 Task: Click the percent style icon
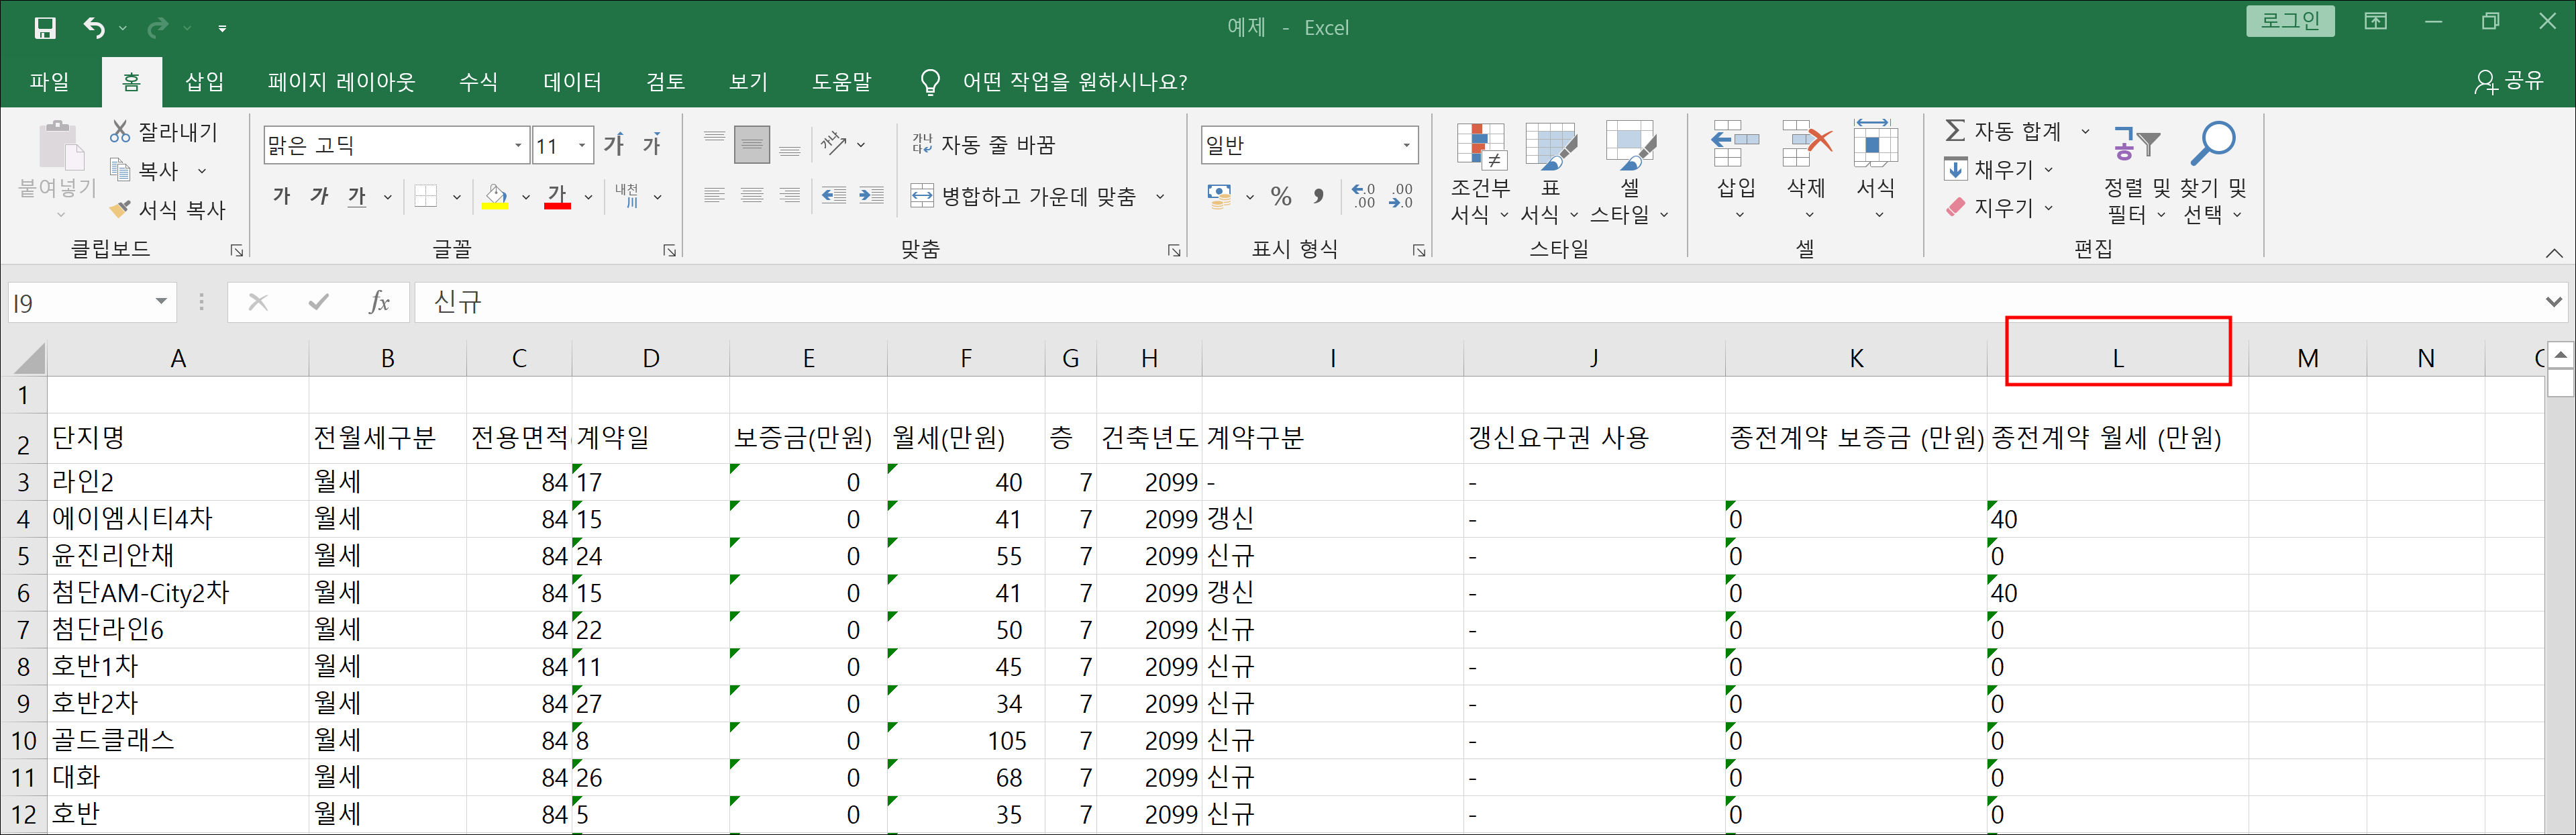(x=1281, y=197)
